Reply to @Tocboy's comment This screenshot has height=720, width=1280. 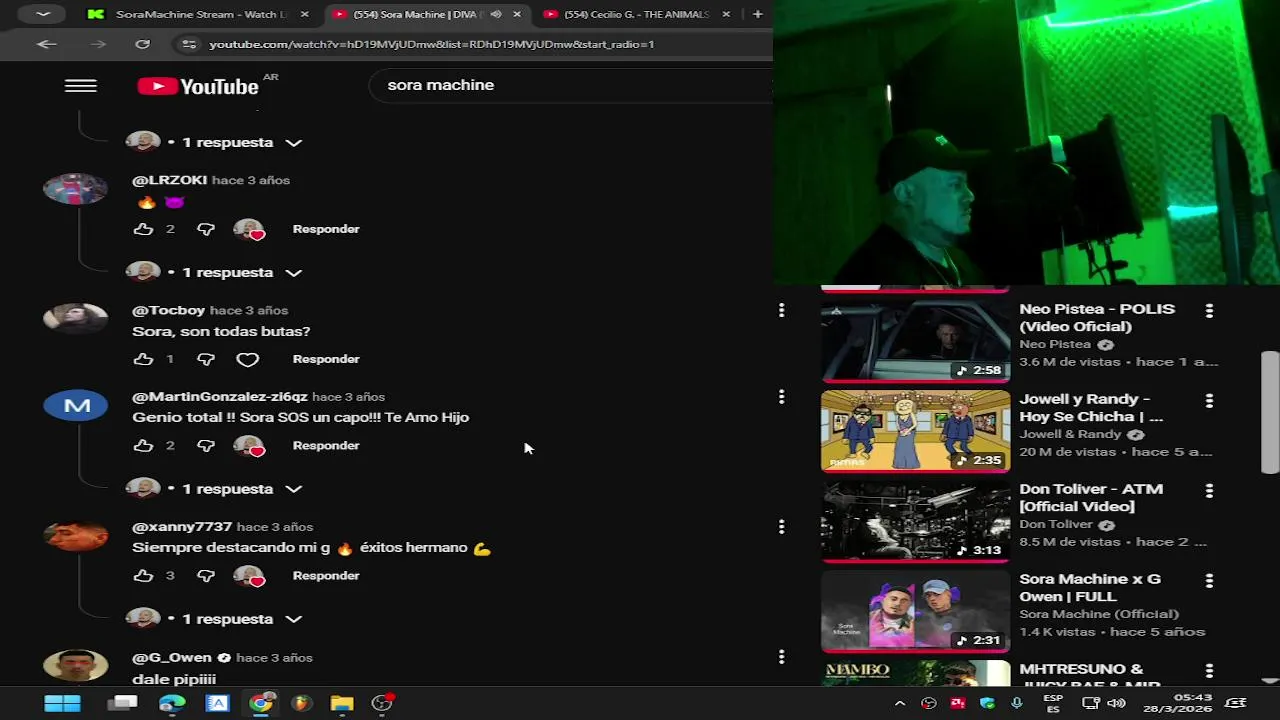[326, 359]
